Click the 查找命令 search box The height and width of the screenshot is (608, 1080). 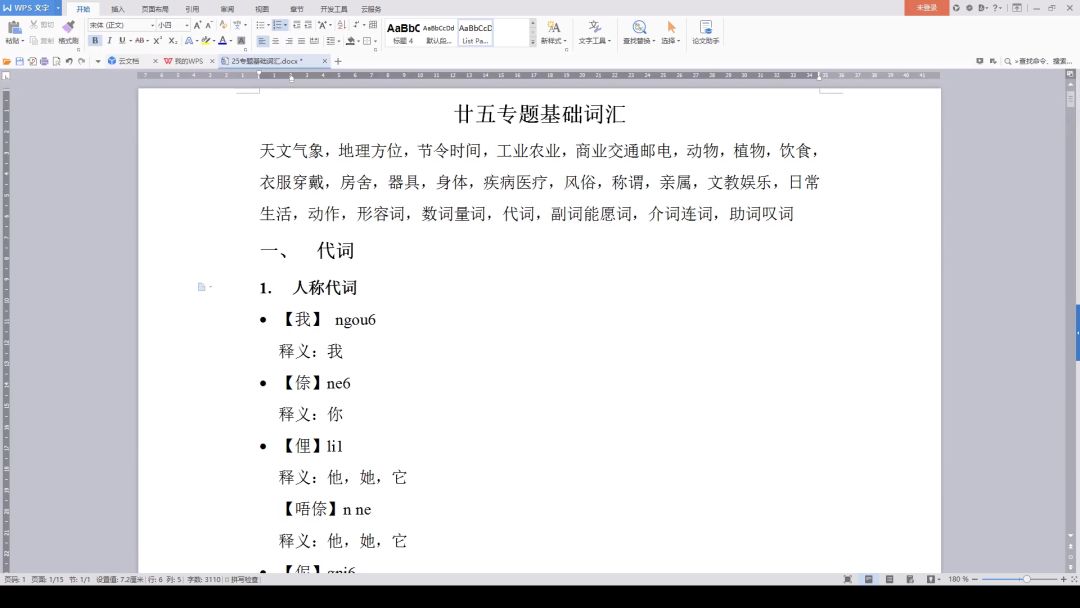tap(1038, 61)
